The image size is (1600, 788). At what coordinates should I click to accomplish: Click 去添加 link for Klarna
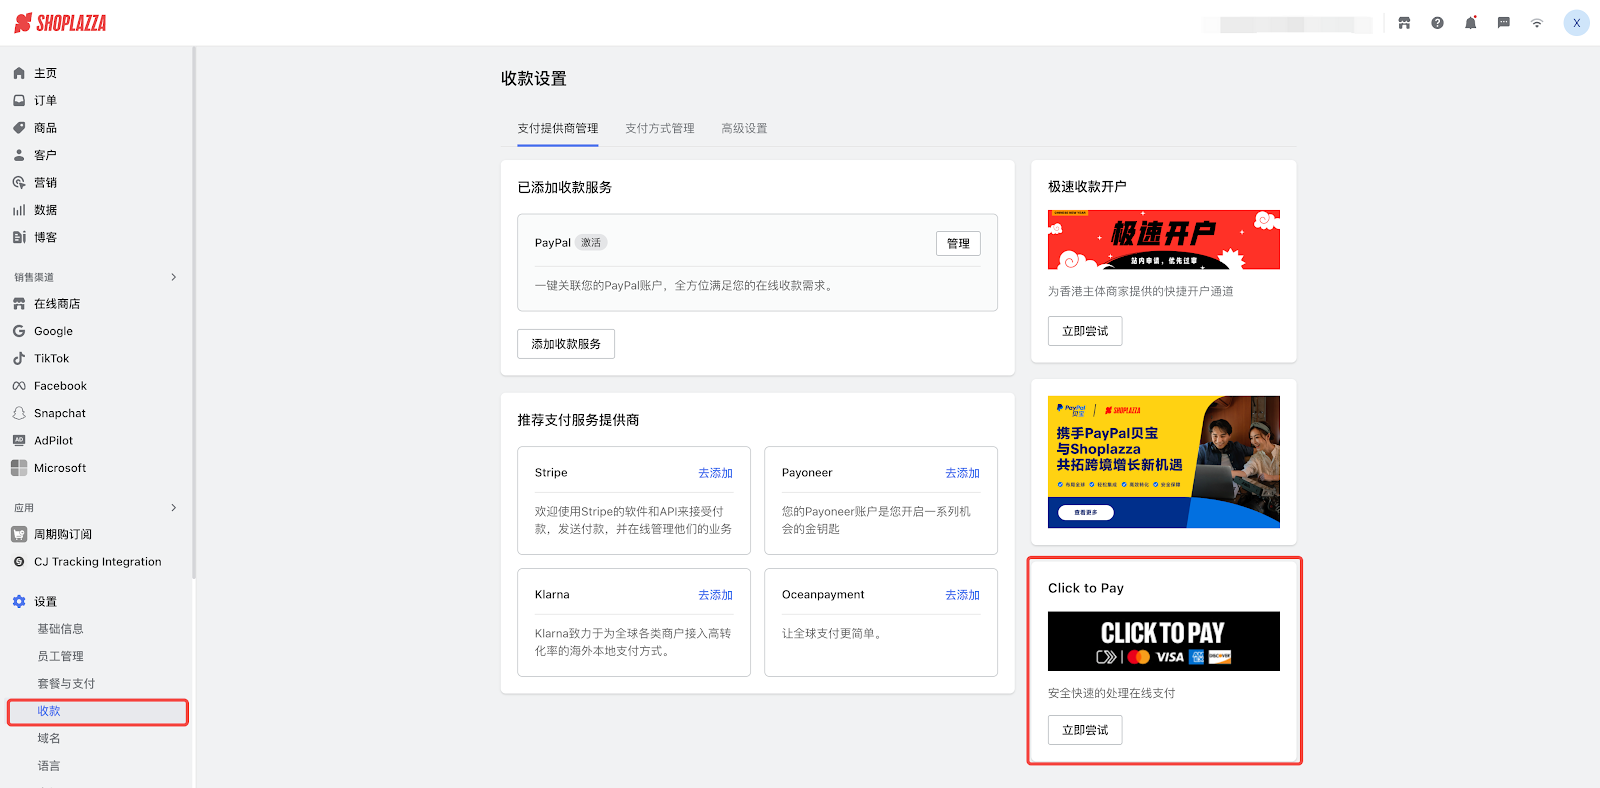click(x=715, y=595)
